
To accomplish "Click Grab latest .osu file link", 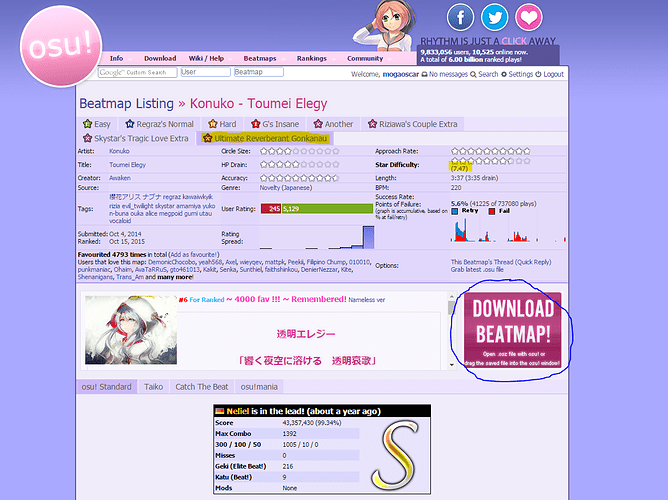I will [x=477, y=270].
